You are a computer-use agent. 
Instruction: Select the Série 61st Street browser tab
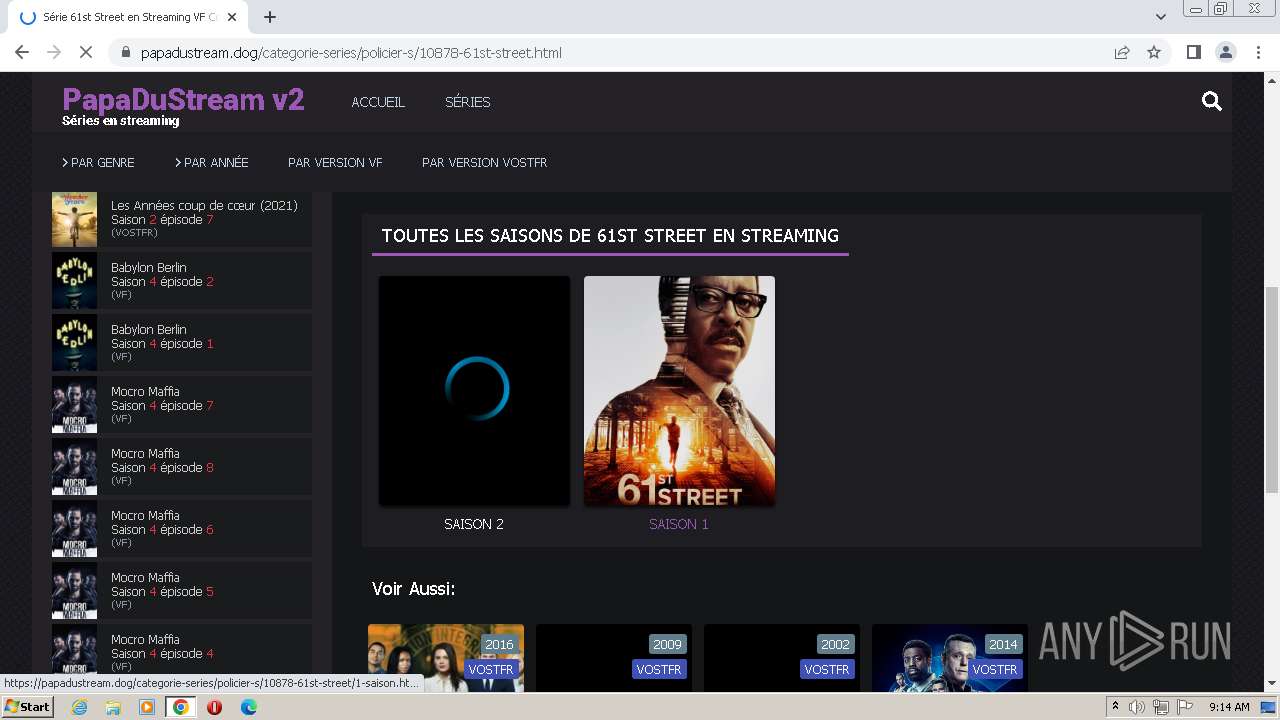[x=130, y=17]
